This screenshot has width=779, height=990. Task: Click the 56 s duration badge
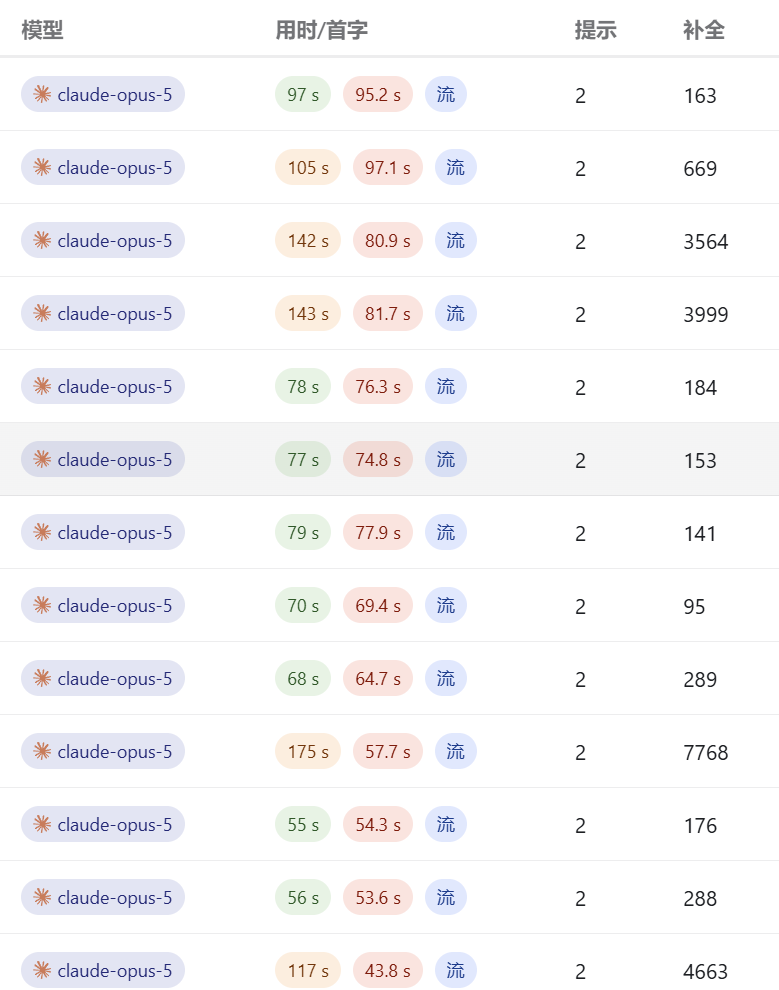click(303, 897)
